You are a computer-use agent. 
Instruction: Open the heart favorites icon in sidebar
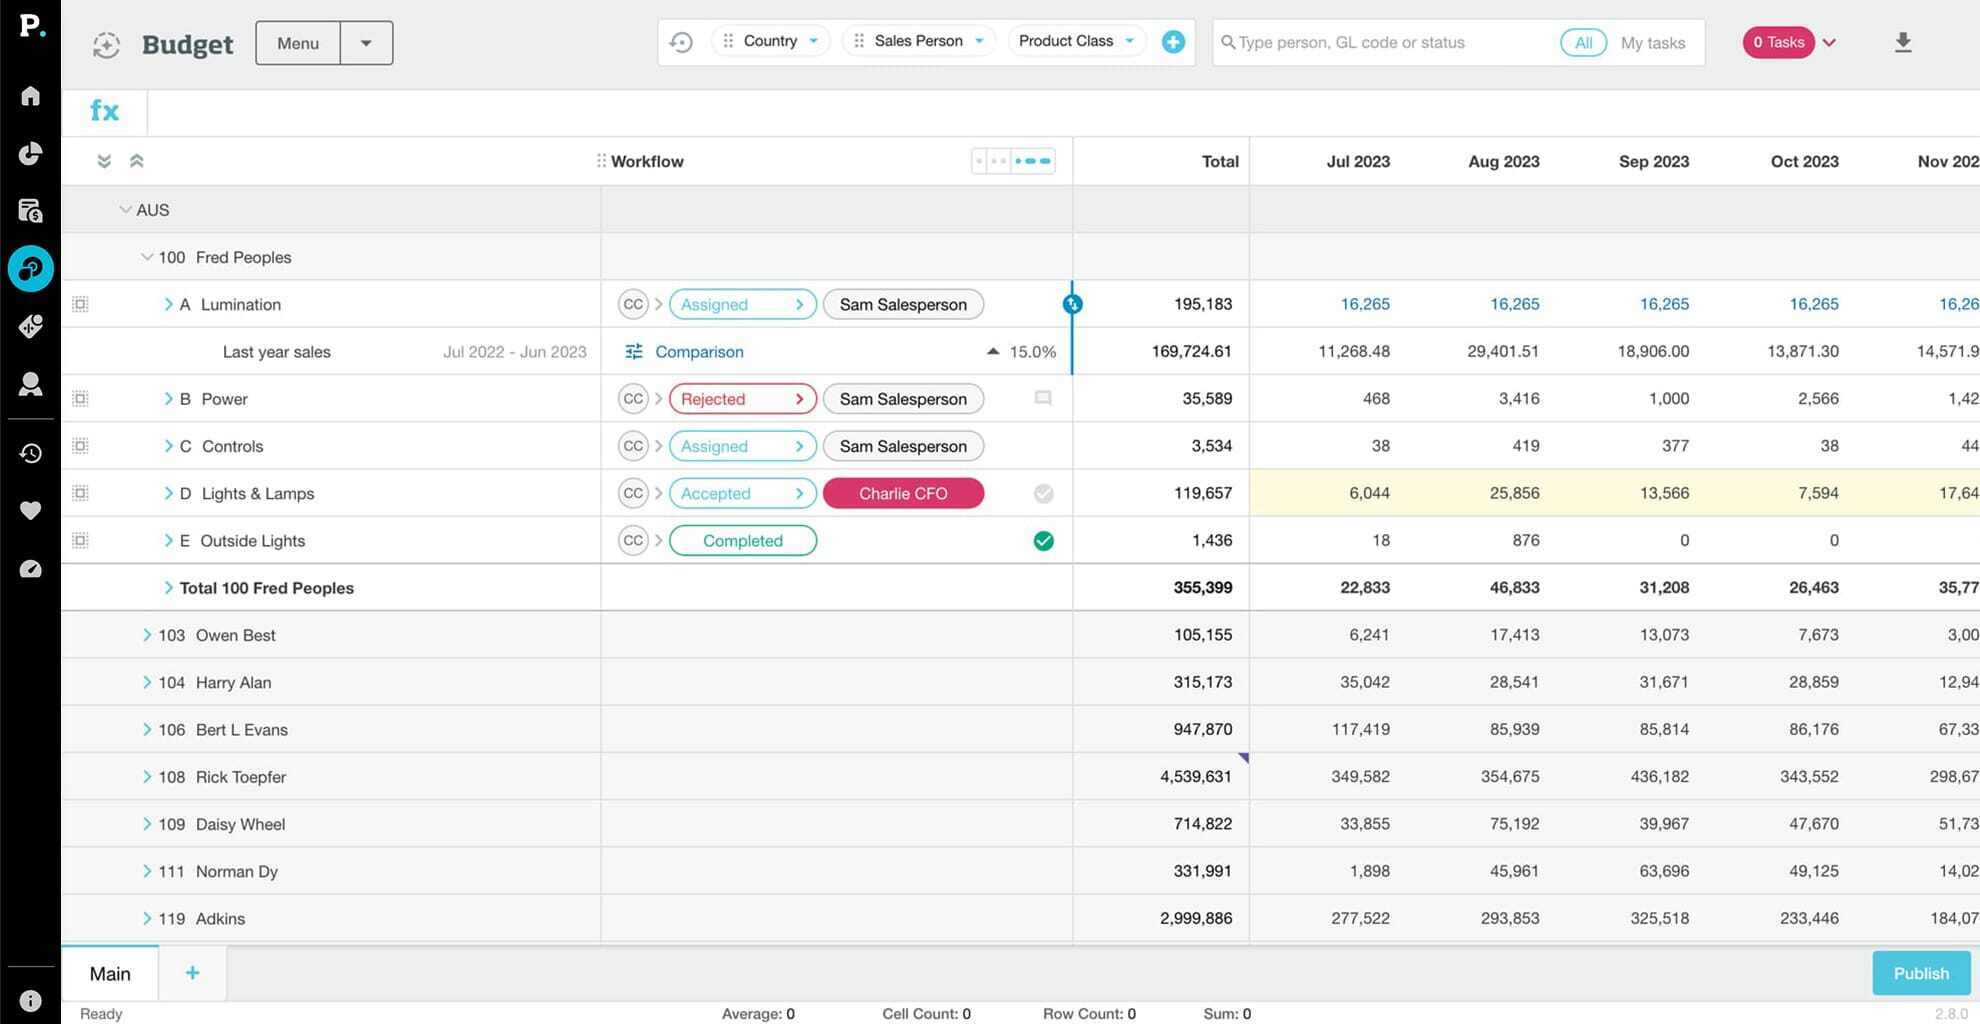pyautogui.click(x=30, y=511)
